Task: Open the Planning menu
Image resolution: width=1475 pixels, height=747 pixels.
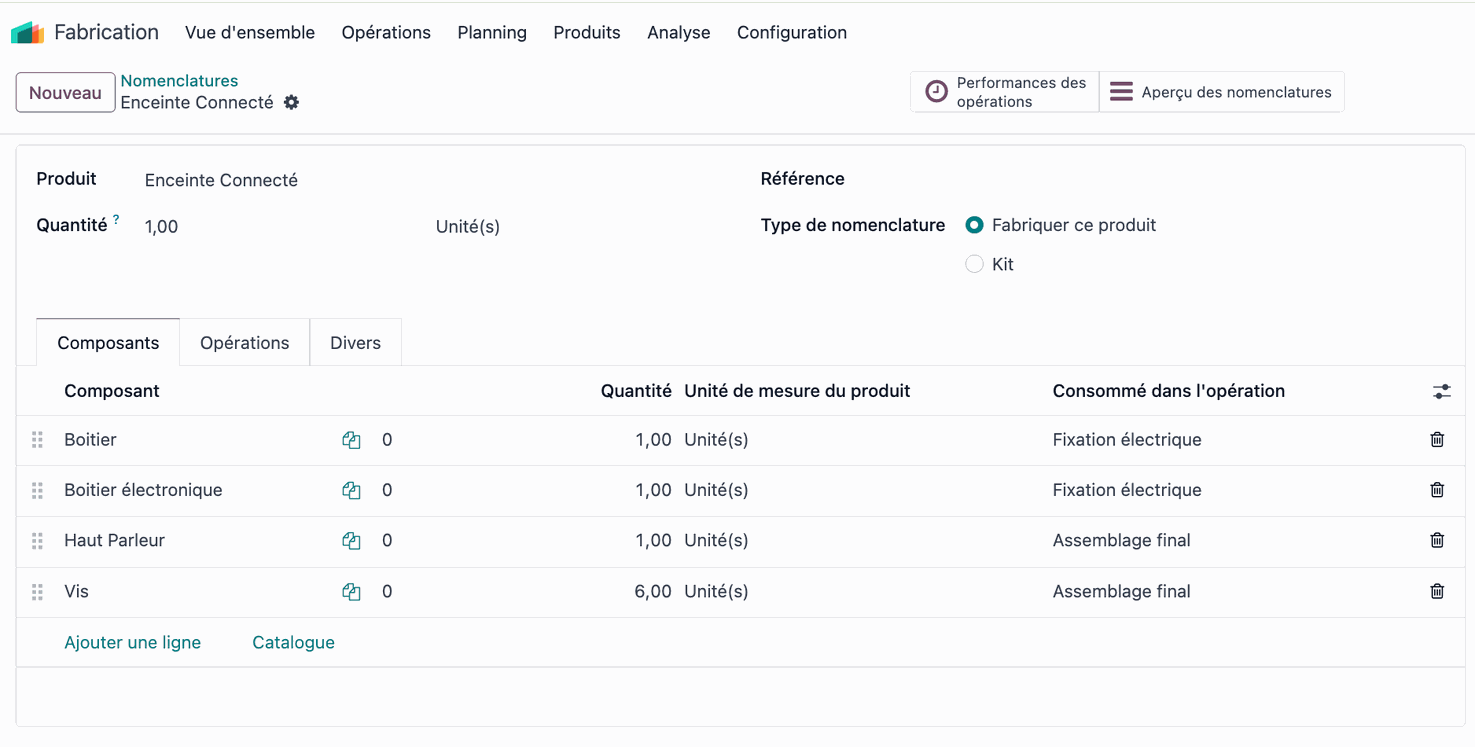Action: 492,32
